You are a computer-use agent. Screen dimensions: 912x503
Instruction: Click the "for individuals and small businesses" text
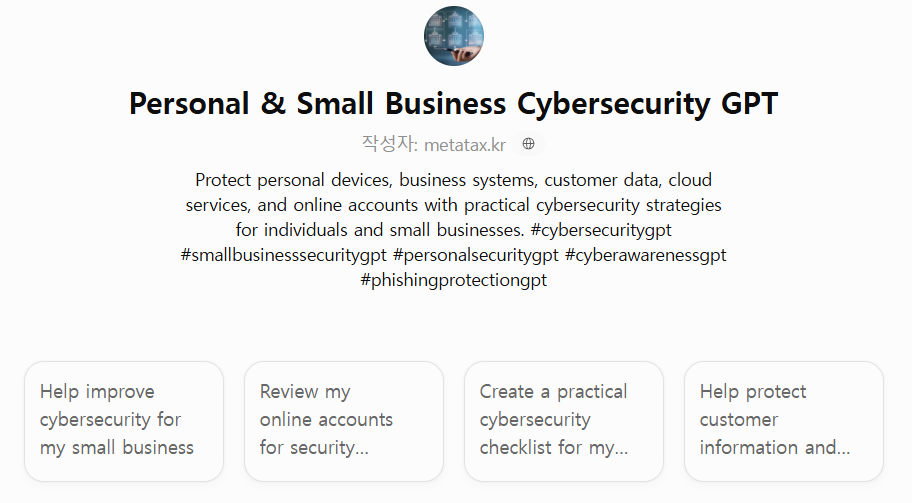[x=380, y=230]
